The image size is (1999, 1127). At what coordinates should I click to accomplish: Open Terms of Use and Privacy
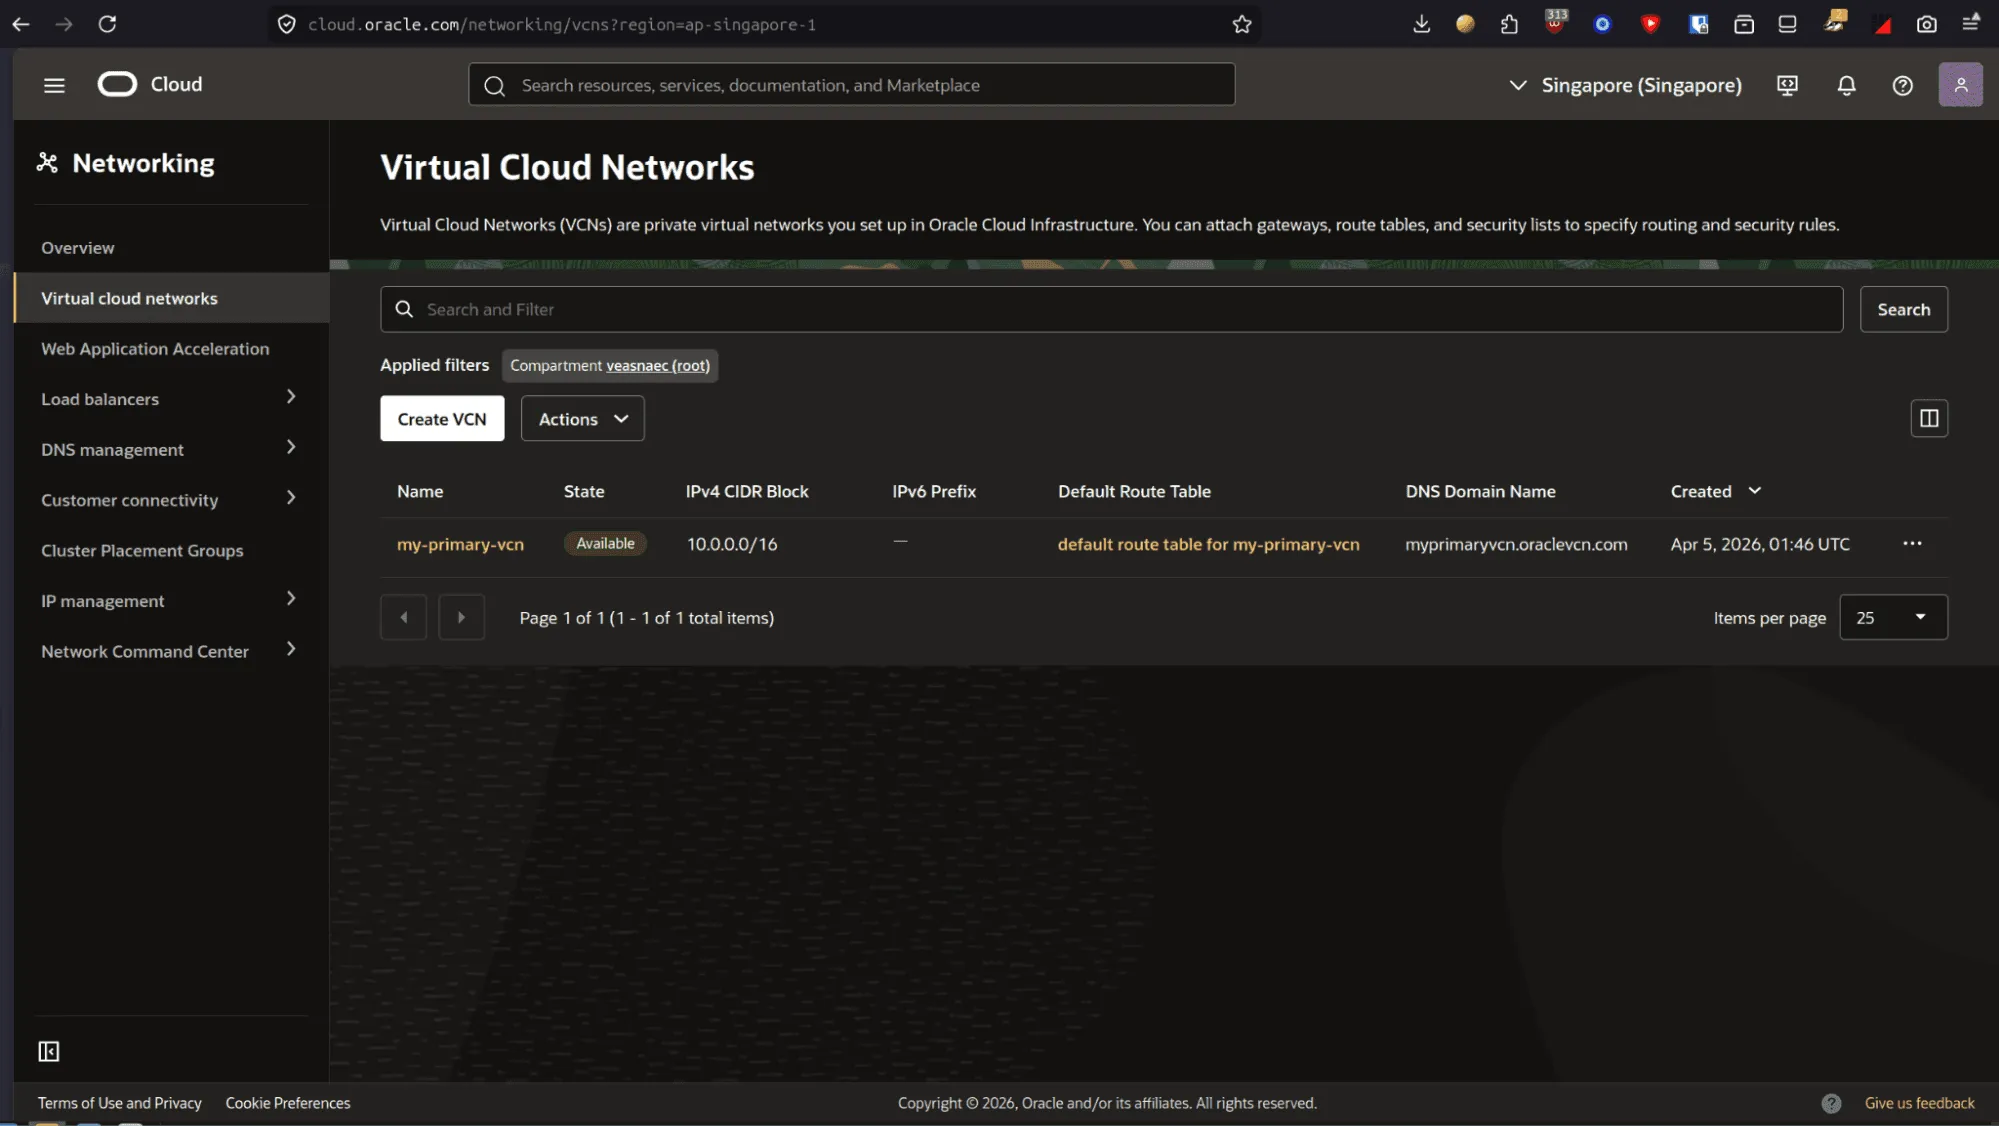[x=120, y=1103]
